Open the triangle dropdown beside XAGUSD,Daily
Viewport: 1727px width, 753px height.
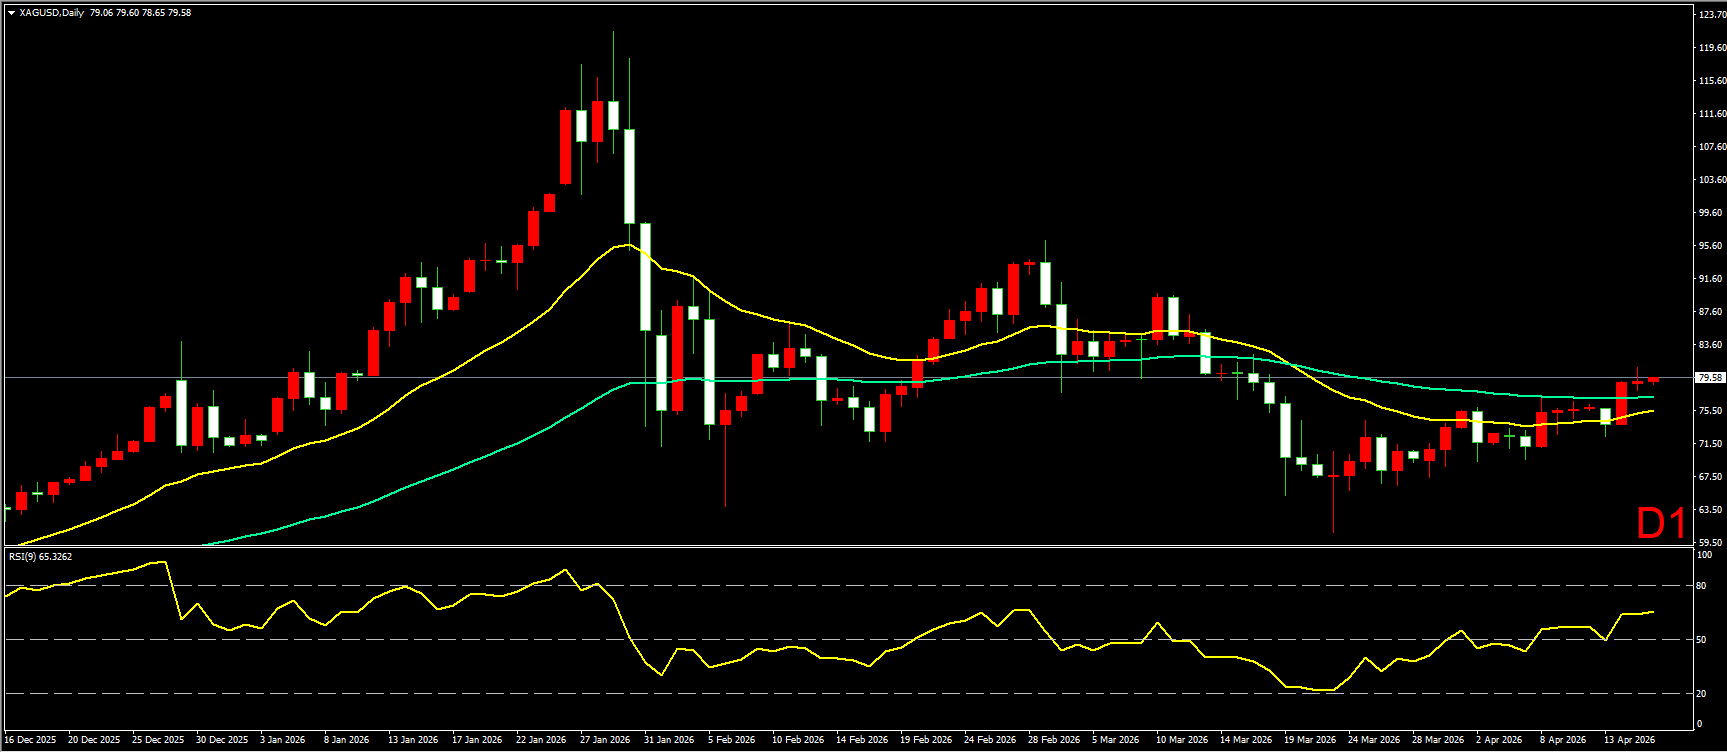pyautogui.click(x=11, y=13)
